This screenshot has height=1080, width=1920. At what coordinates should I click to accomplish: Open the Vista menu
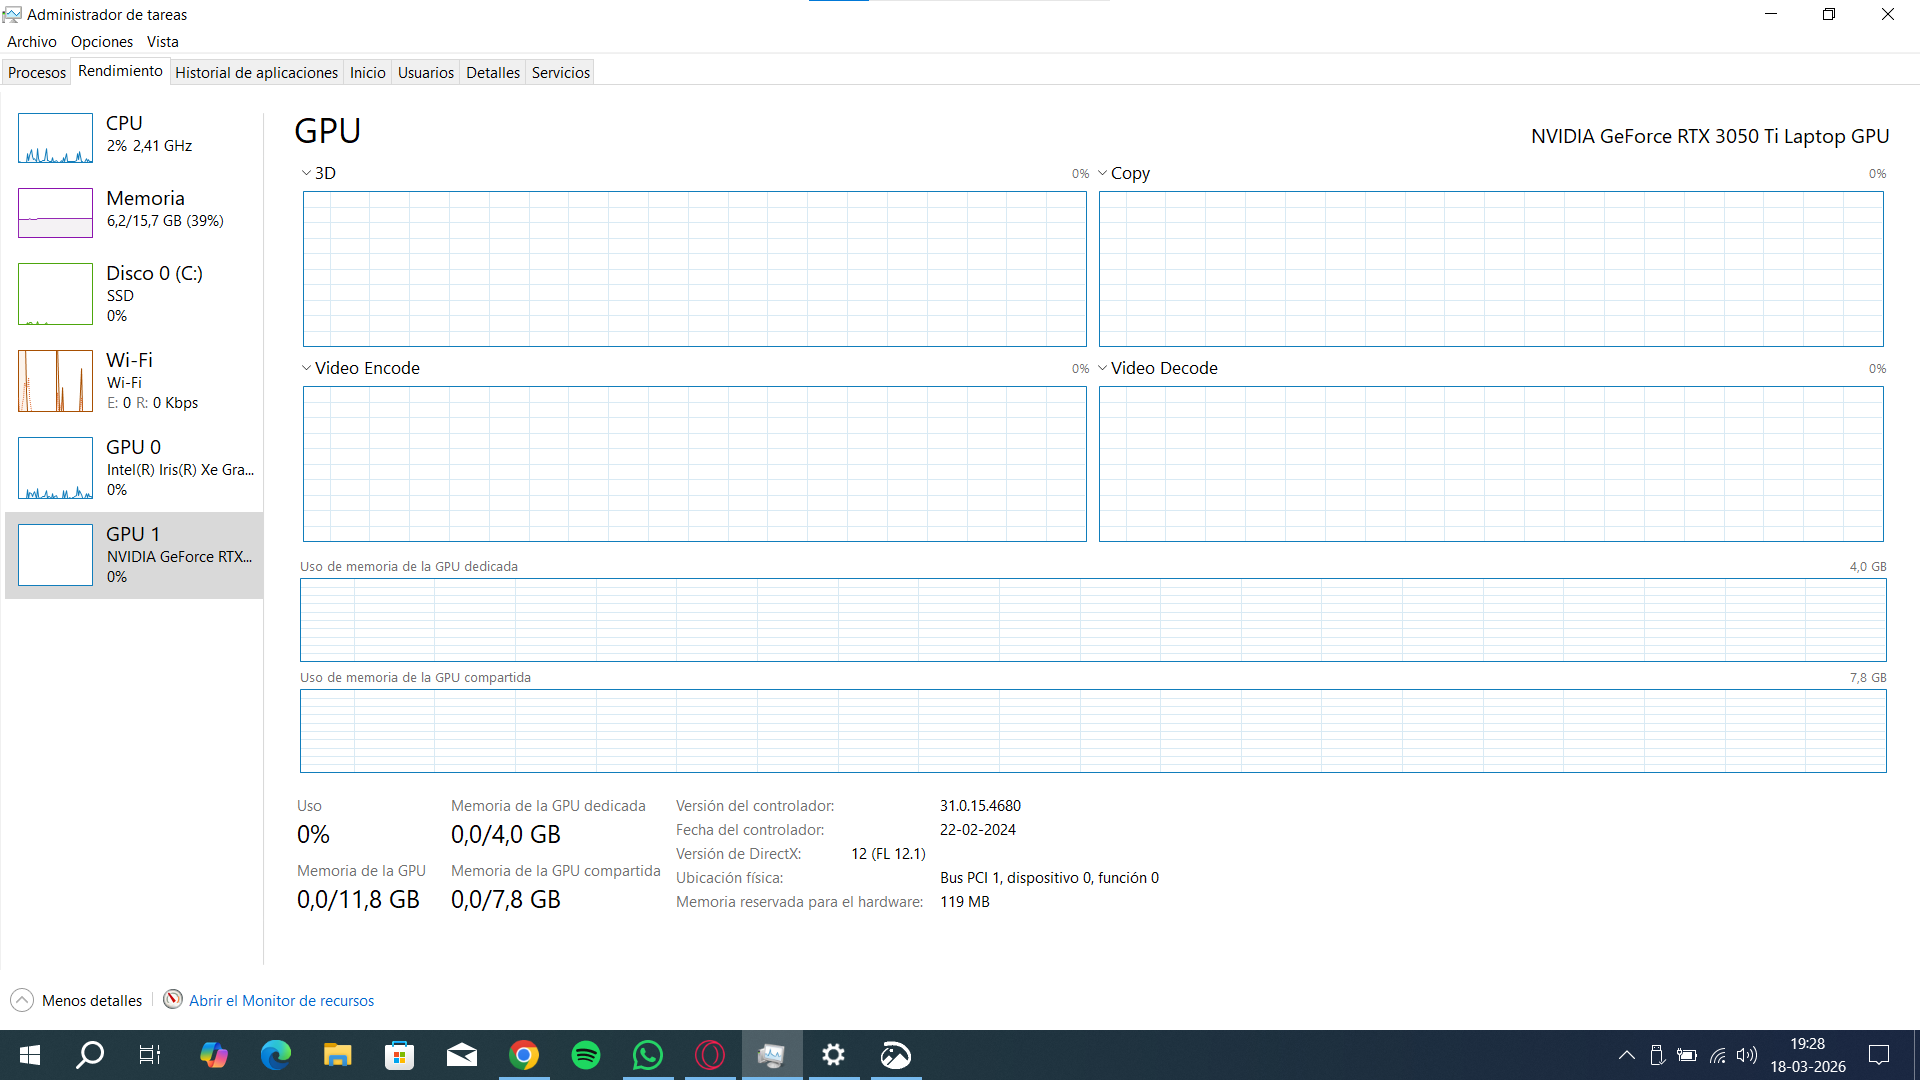162,41
